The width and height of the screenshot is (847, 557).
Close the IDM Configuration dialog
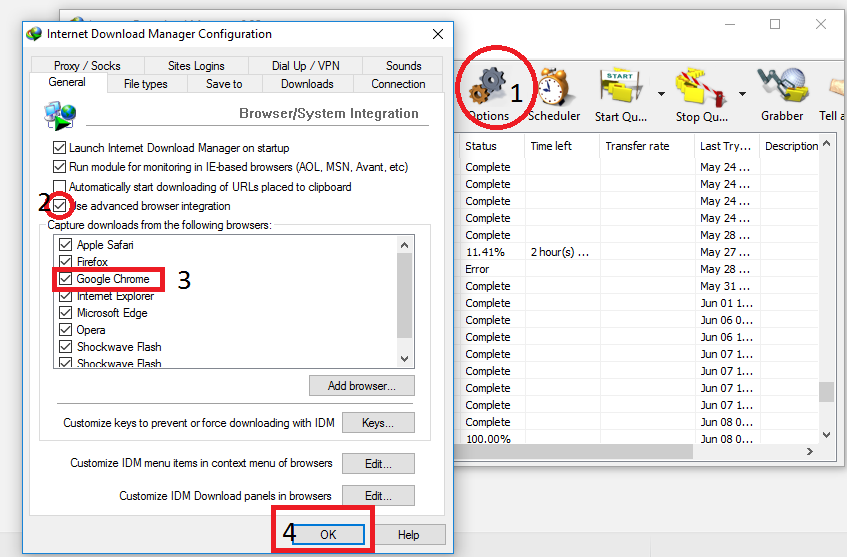click(x=438, y=34)
